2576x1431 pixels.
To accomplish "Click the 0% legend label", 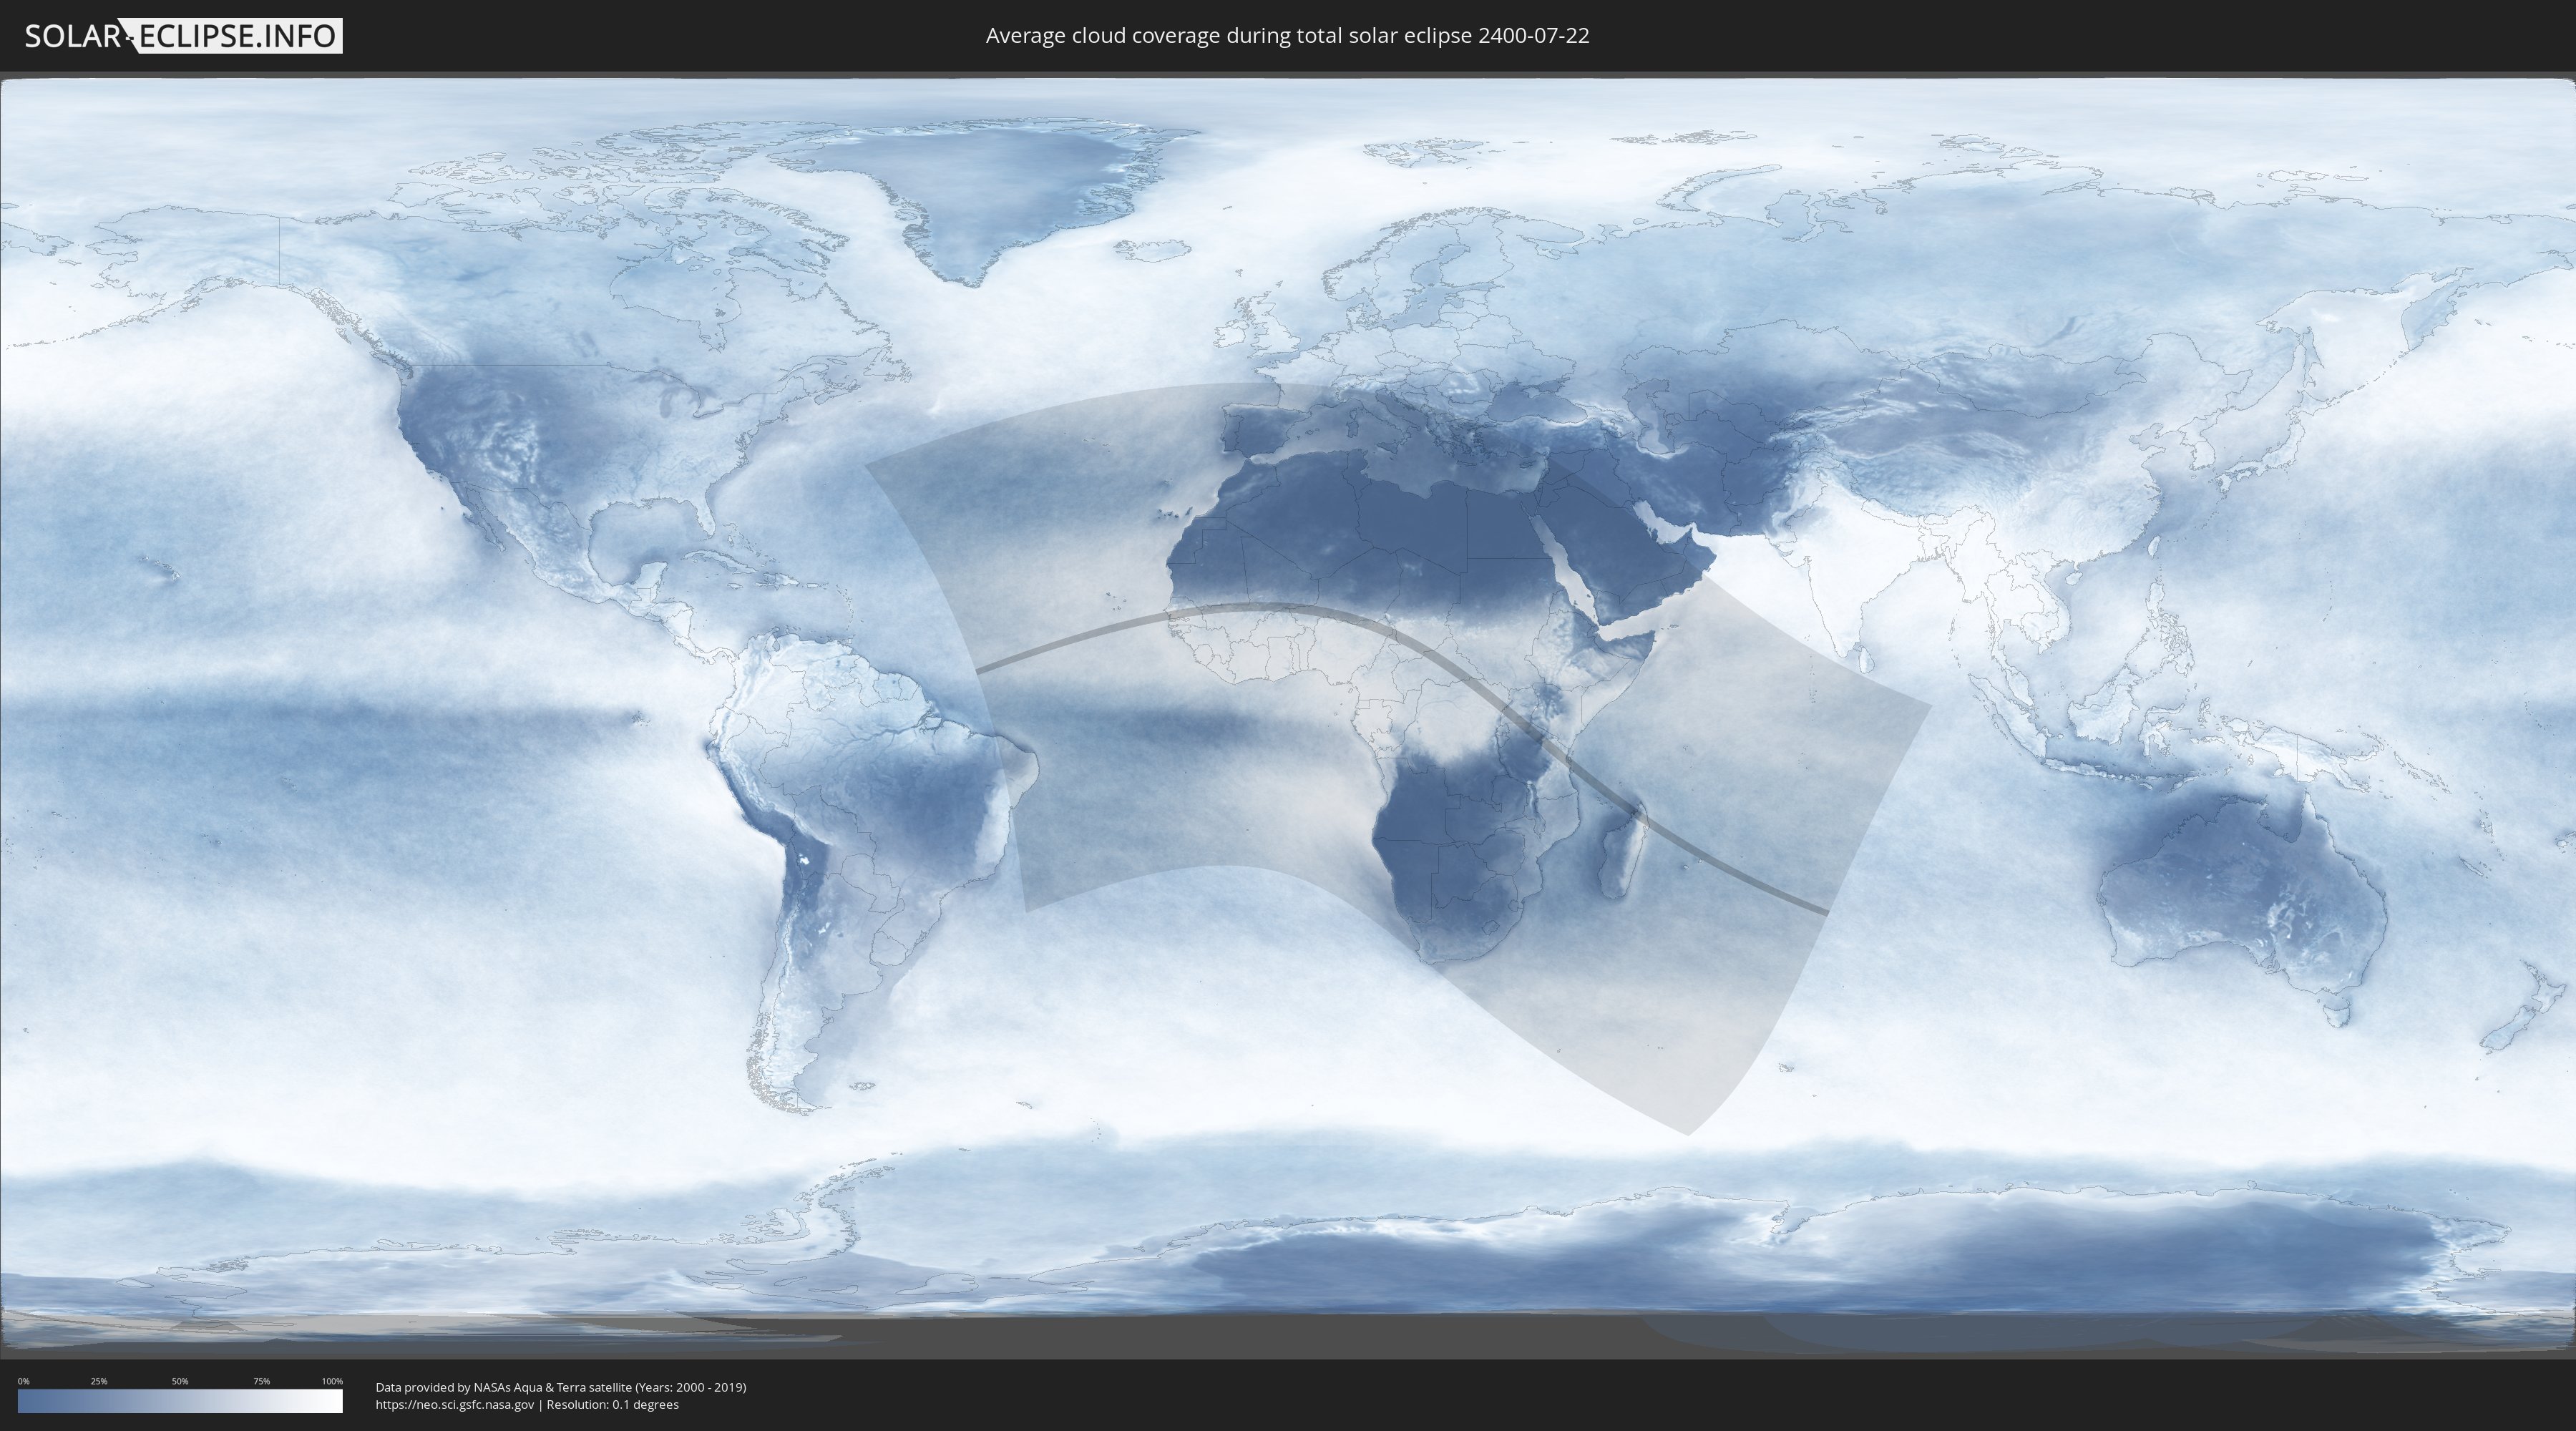I will click(23, 1381).
